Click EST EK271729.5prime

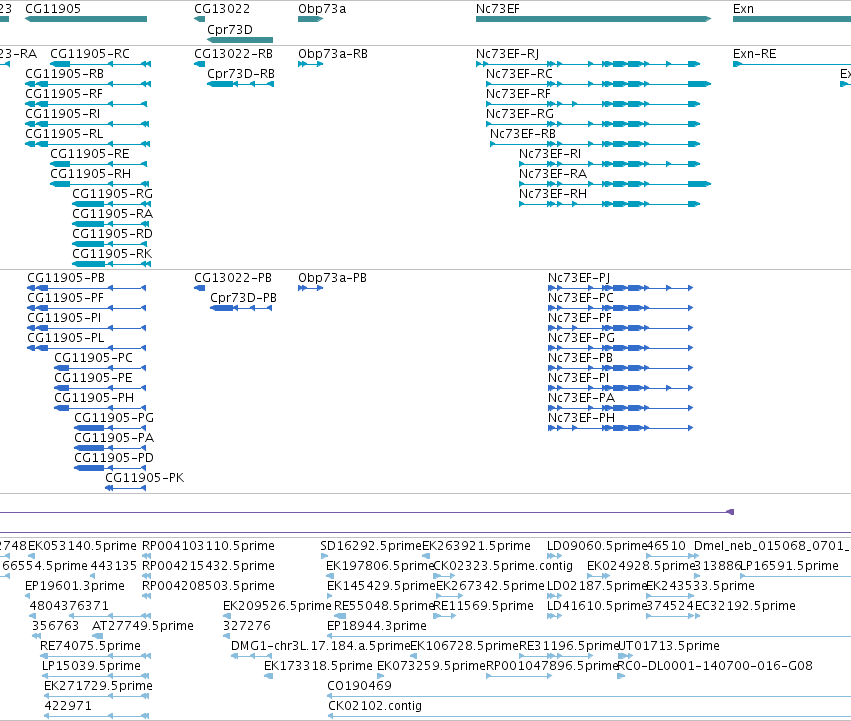click(x=98, y=686)
